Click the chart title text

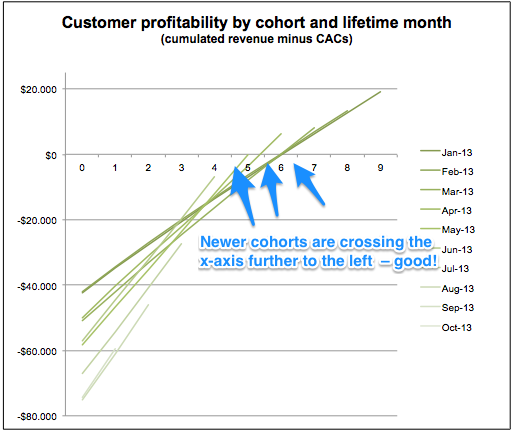(256, 23)
